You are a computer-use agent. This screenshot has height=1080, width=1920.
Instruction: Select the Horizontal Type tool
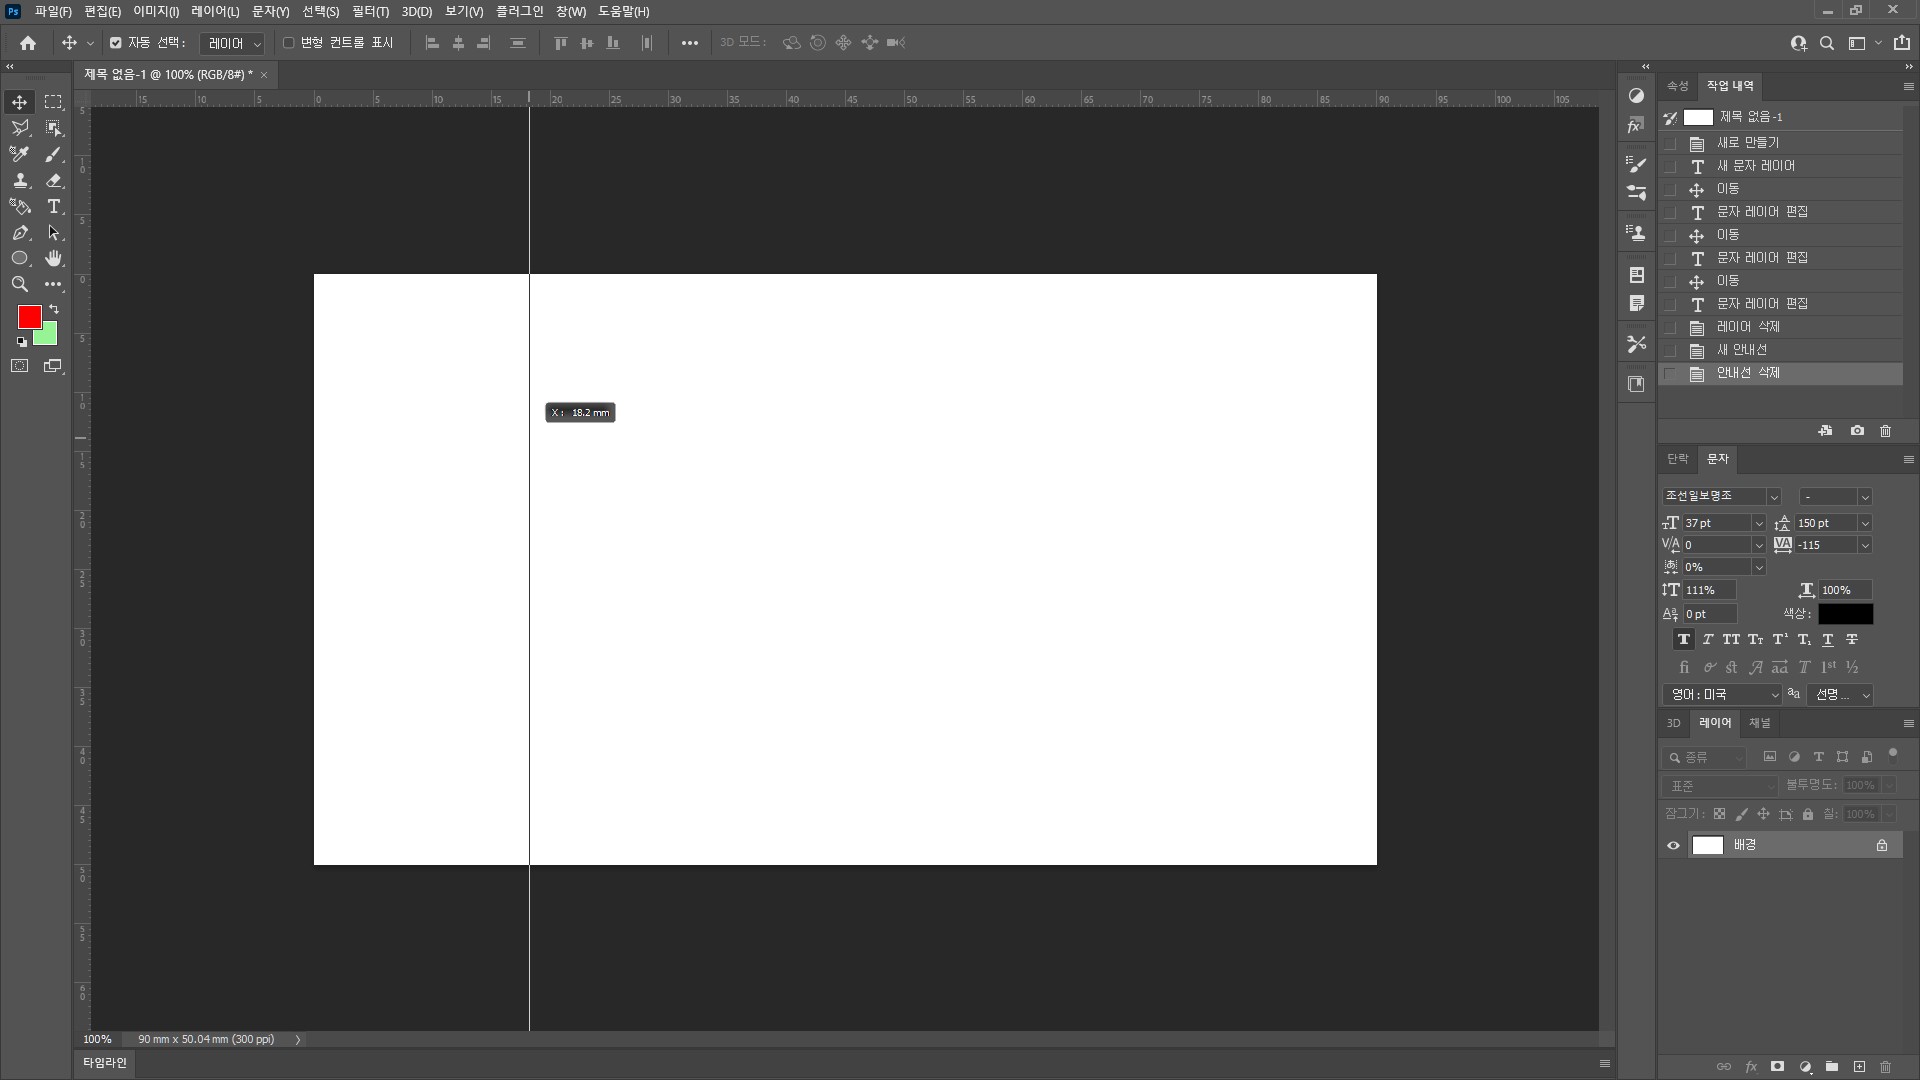point(54,207)
